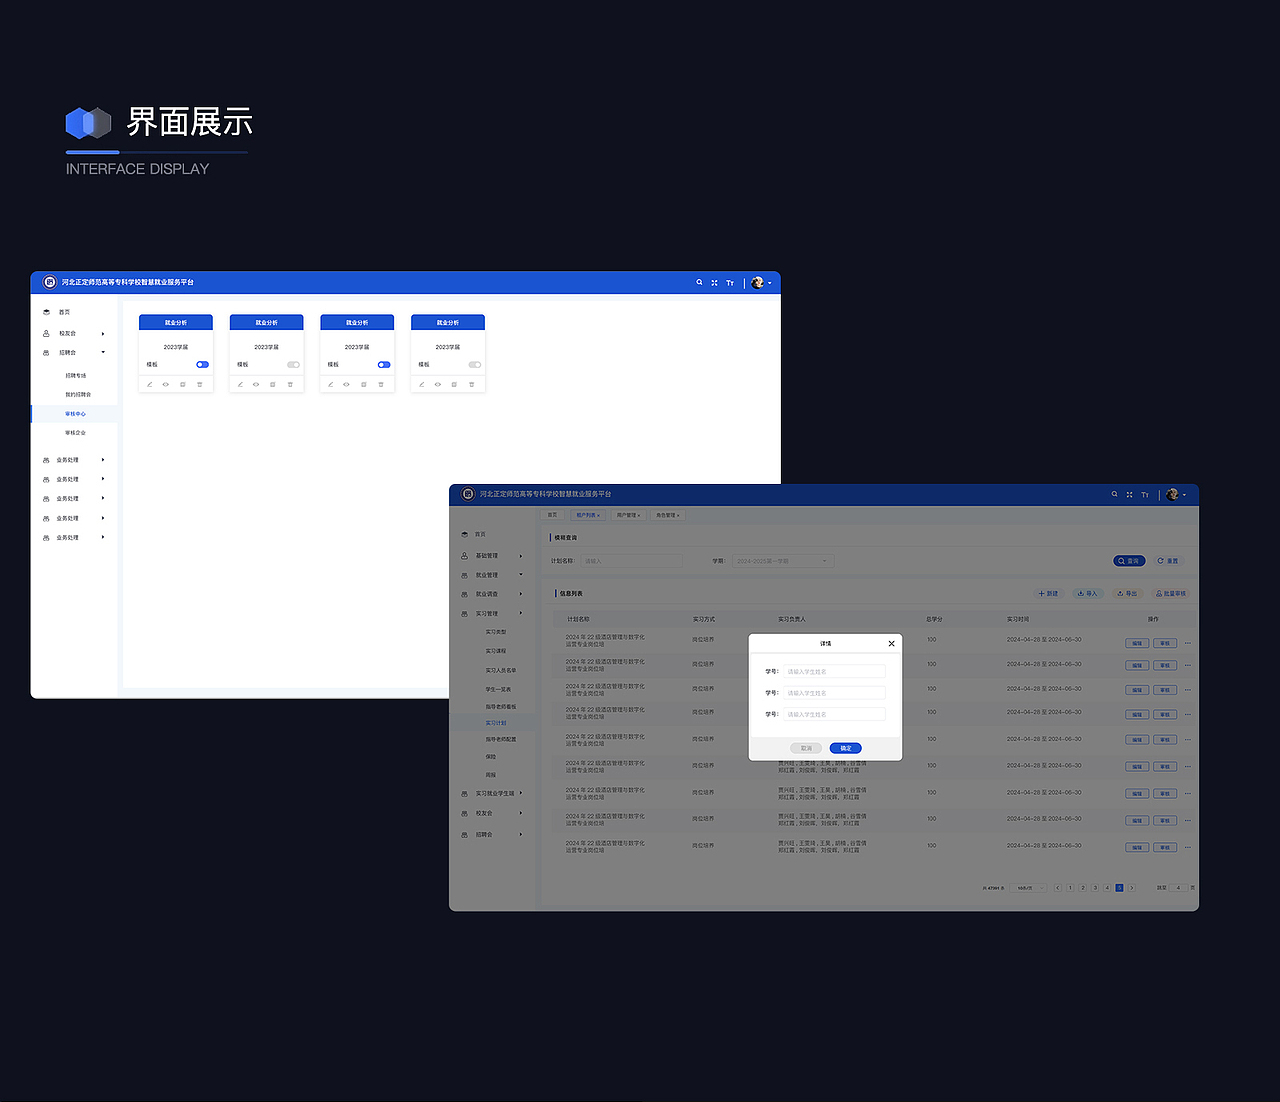Click the 首页 home icon in the left sidebar
1280x1102 pixels.
tap(46, 312)
